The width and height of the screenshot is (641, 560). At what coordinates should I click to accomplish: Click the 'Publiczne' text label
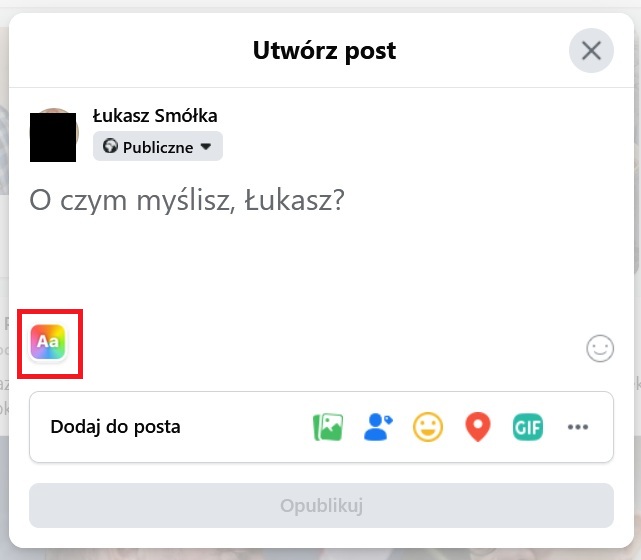158,147
